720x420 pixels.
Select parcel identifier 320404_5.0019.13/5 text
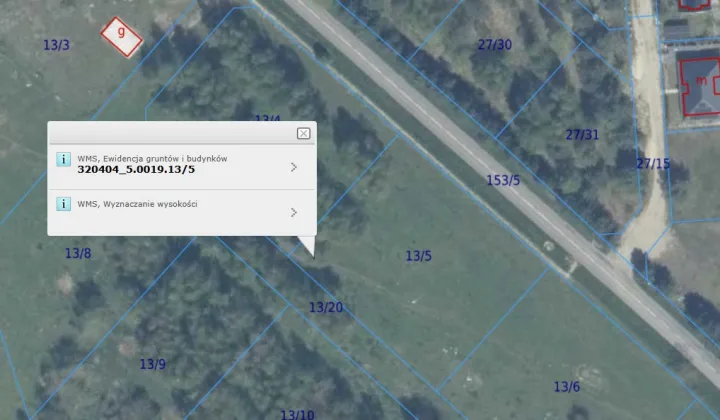point(136,169)
